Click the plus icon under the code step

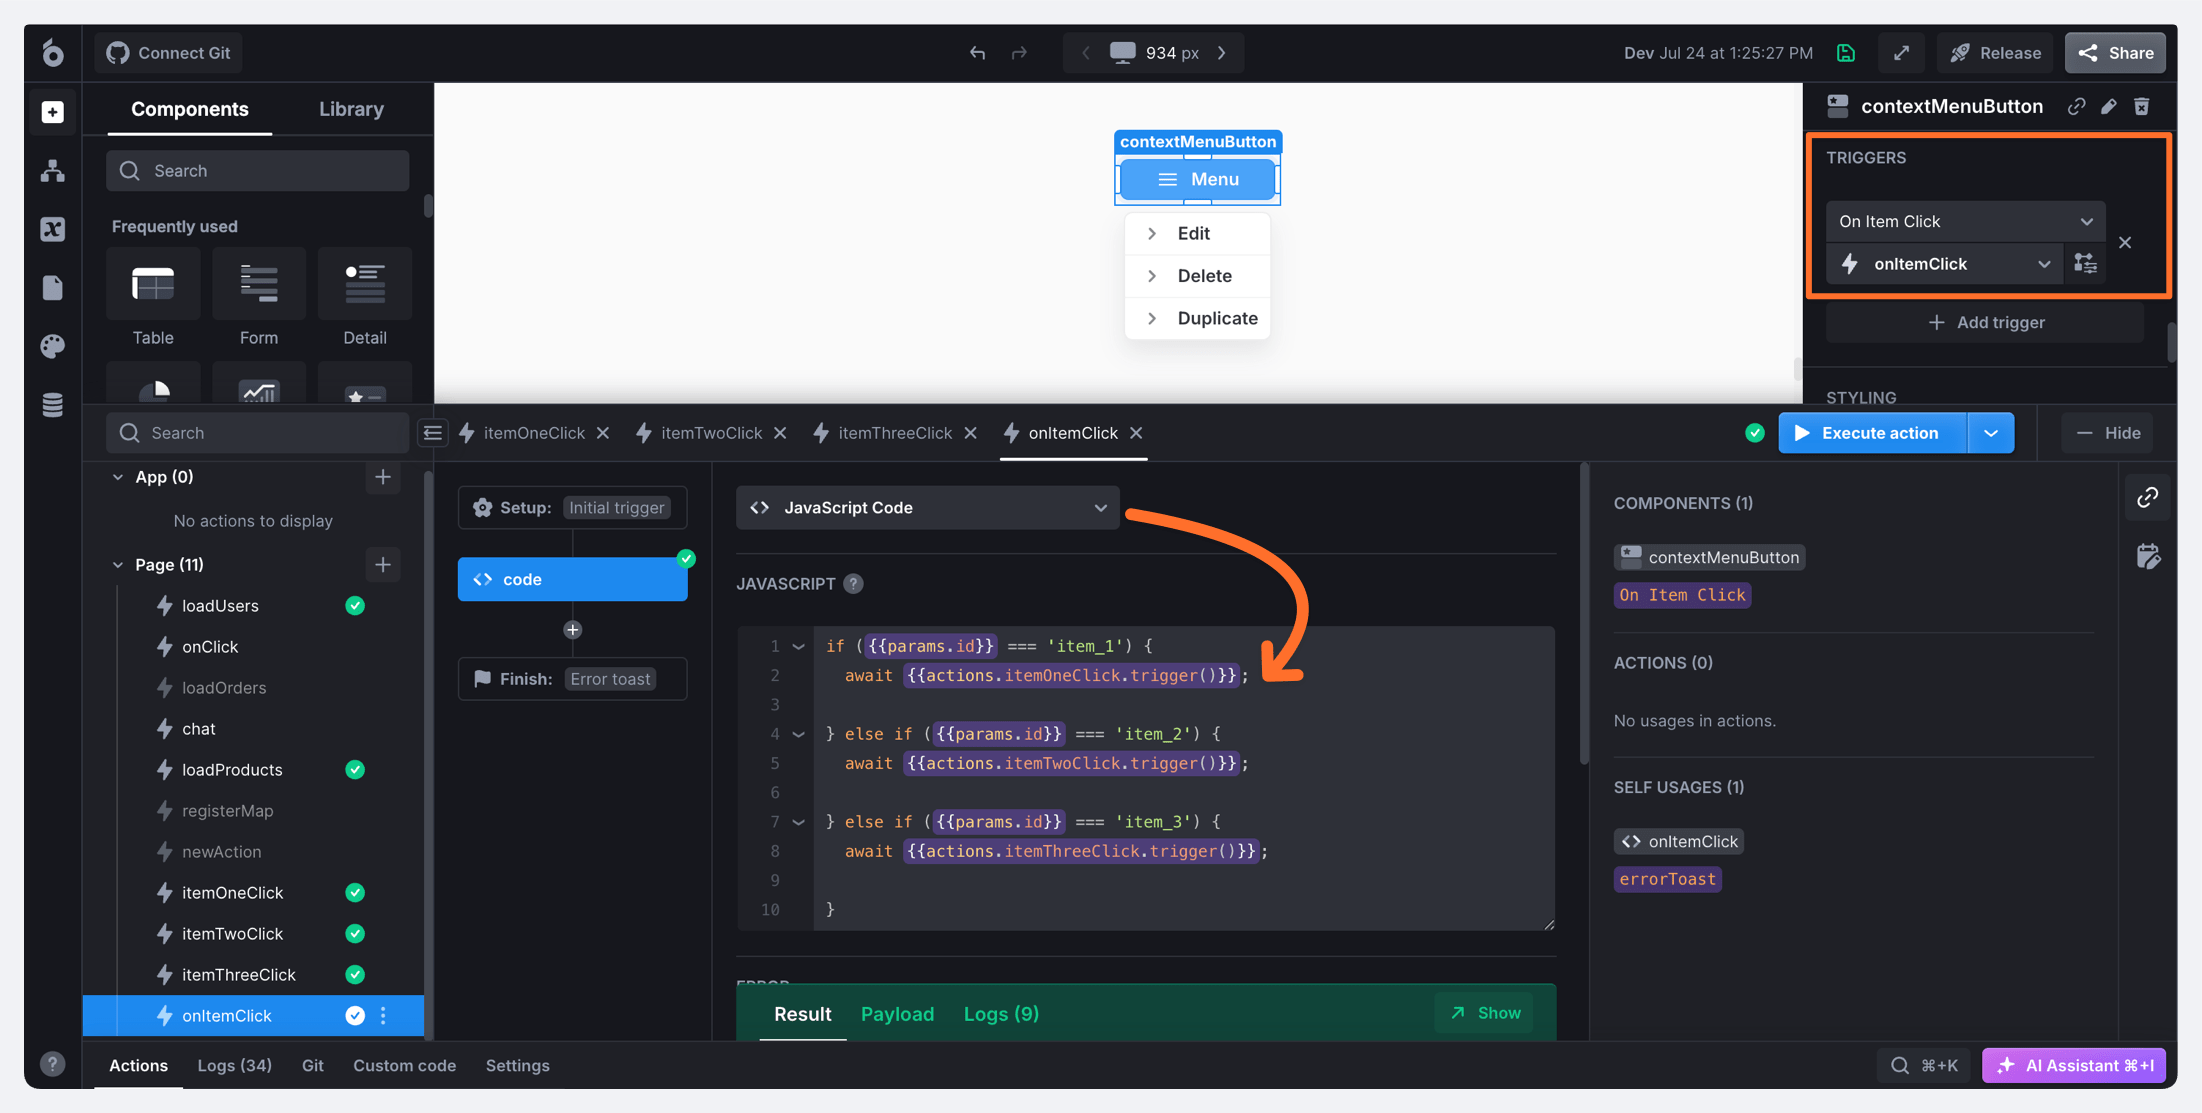tap(572, 630)
